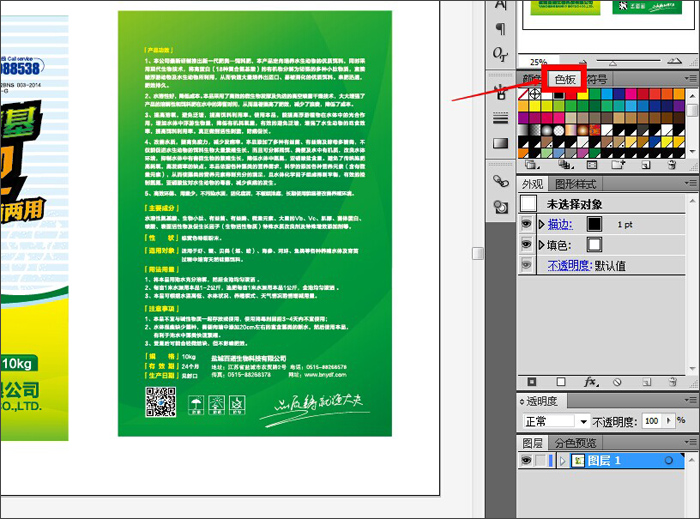Switch to the 符号 tab
700x519 pixels.
[597, 79]
